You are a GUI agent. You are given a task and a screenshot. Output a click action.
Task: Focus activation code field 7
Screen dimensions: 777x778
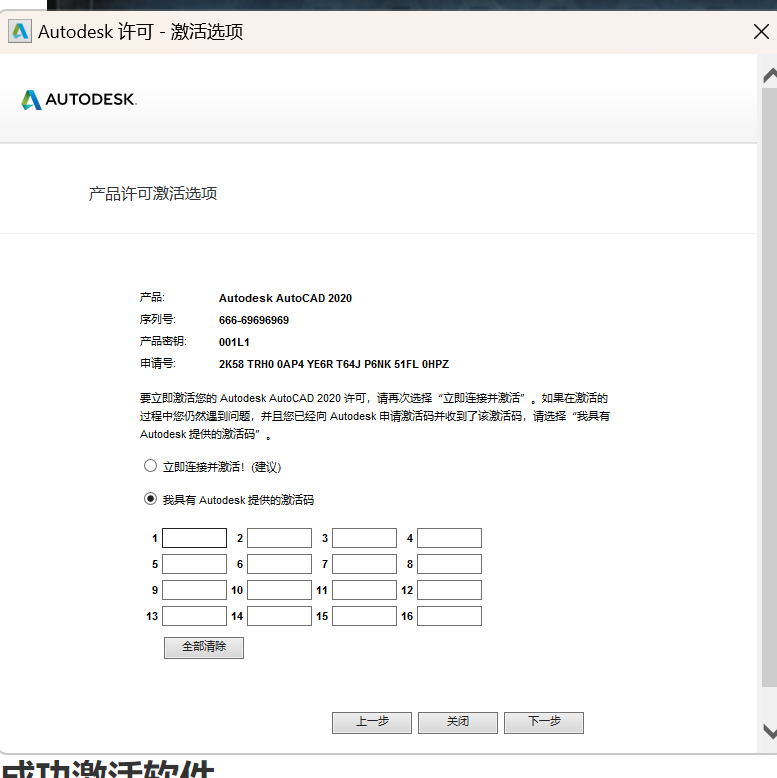click(364, 564)
